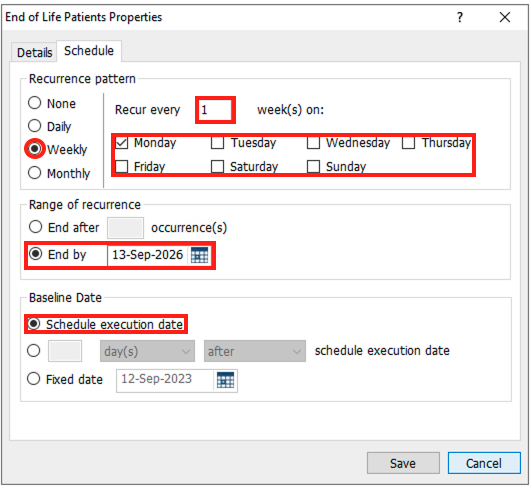Select the None recurrence pattern
The width and height of the screenshot is (530, 487).
click(x=34, y=103)
